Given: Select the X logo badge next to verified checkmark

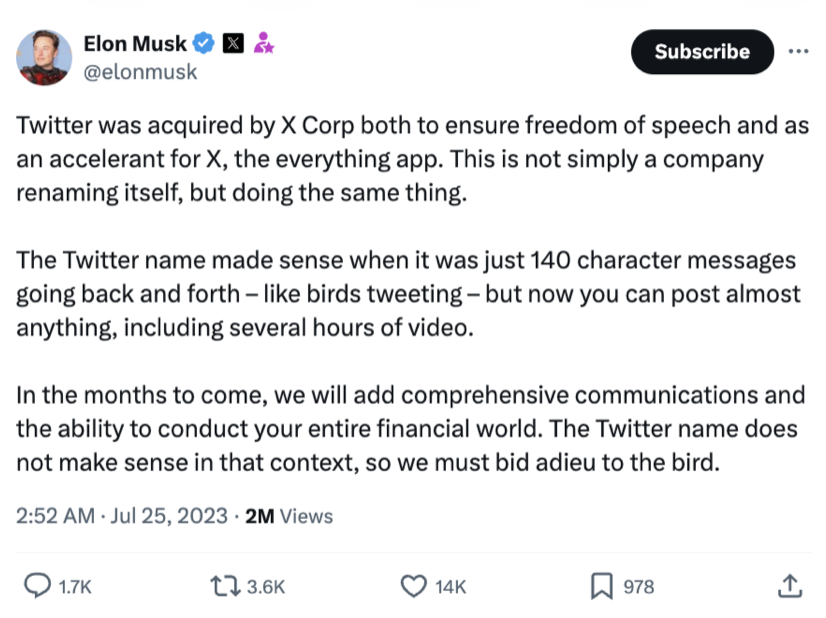Looking at the screenshot, I should [x=231, y=43].
